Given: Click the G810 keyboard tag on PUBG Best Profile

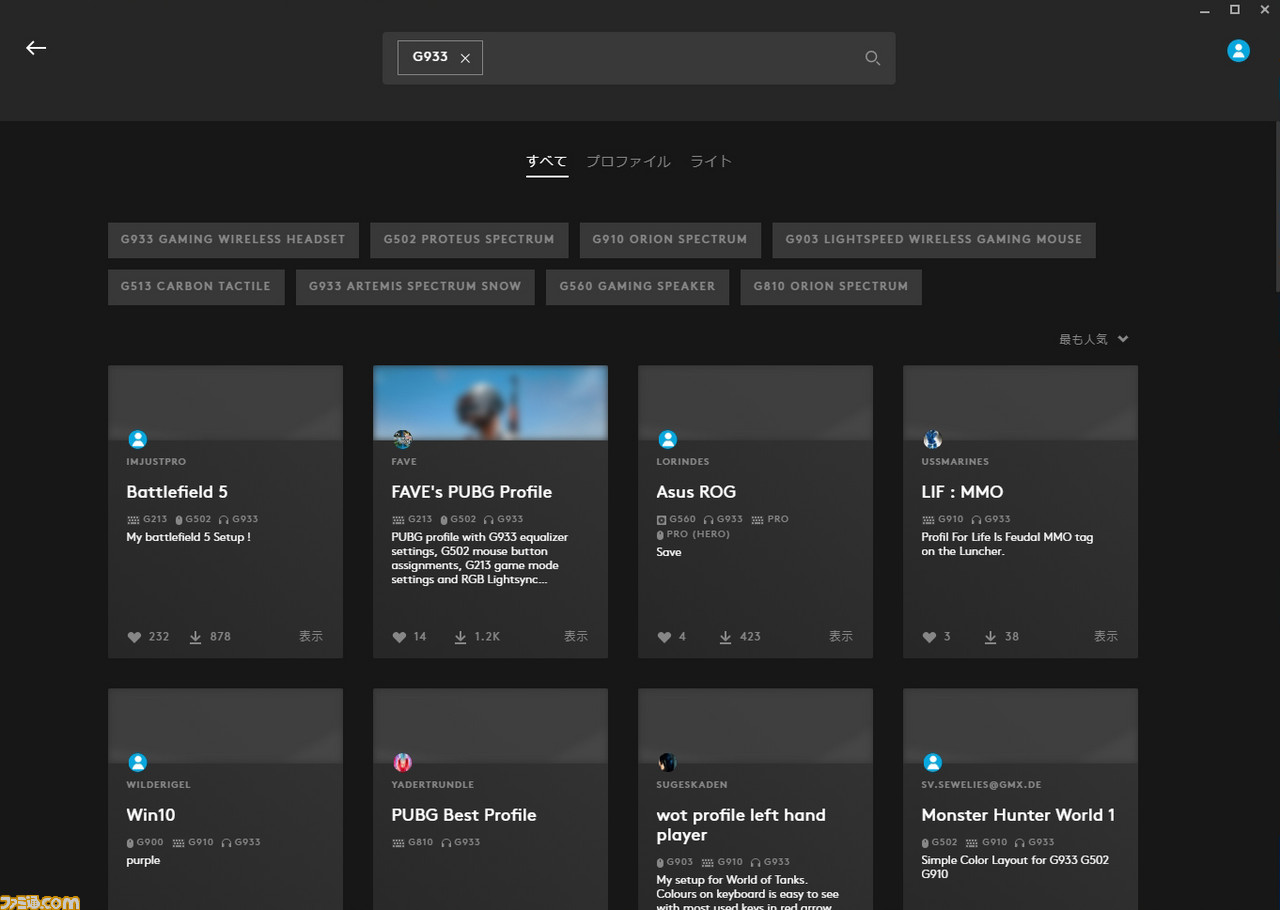Looking at the screenshot, I should [x=413, y=842].
